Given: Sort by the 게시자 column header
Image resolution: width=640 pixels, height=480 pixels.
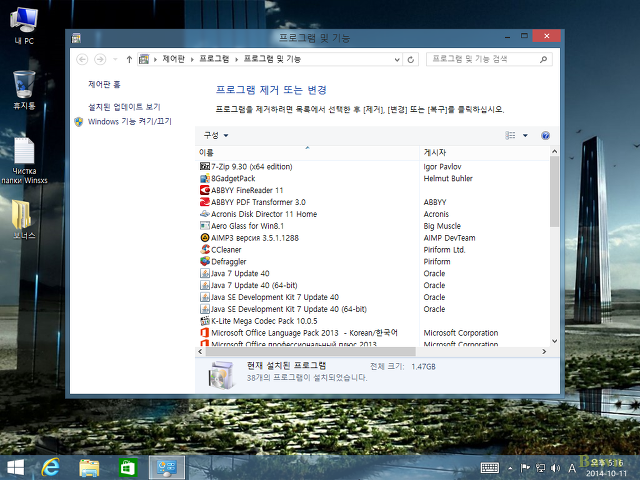Looking at the screenshot, I should tap(484, 153).
